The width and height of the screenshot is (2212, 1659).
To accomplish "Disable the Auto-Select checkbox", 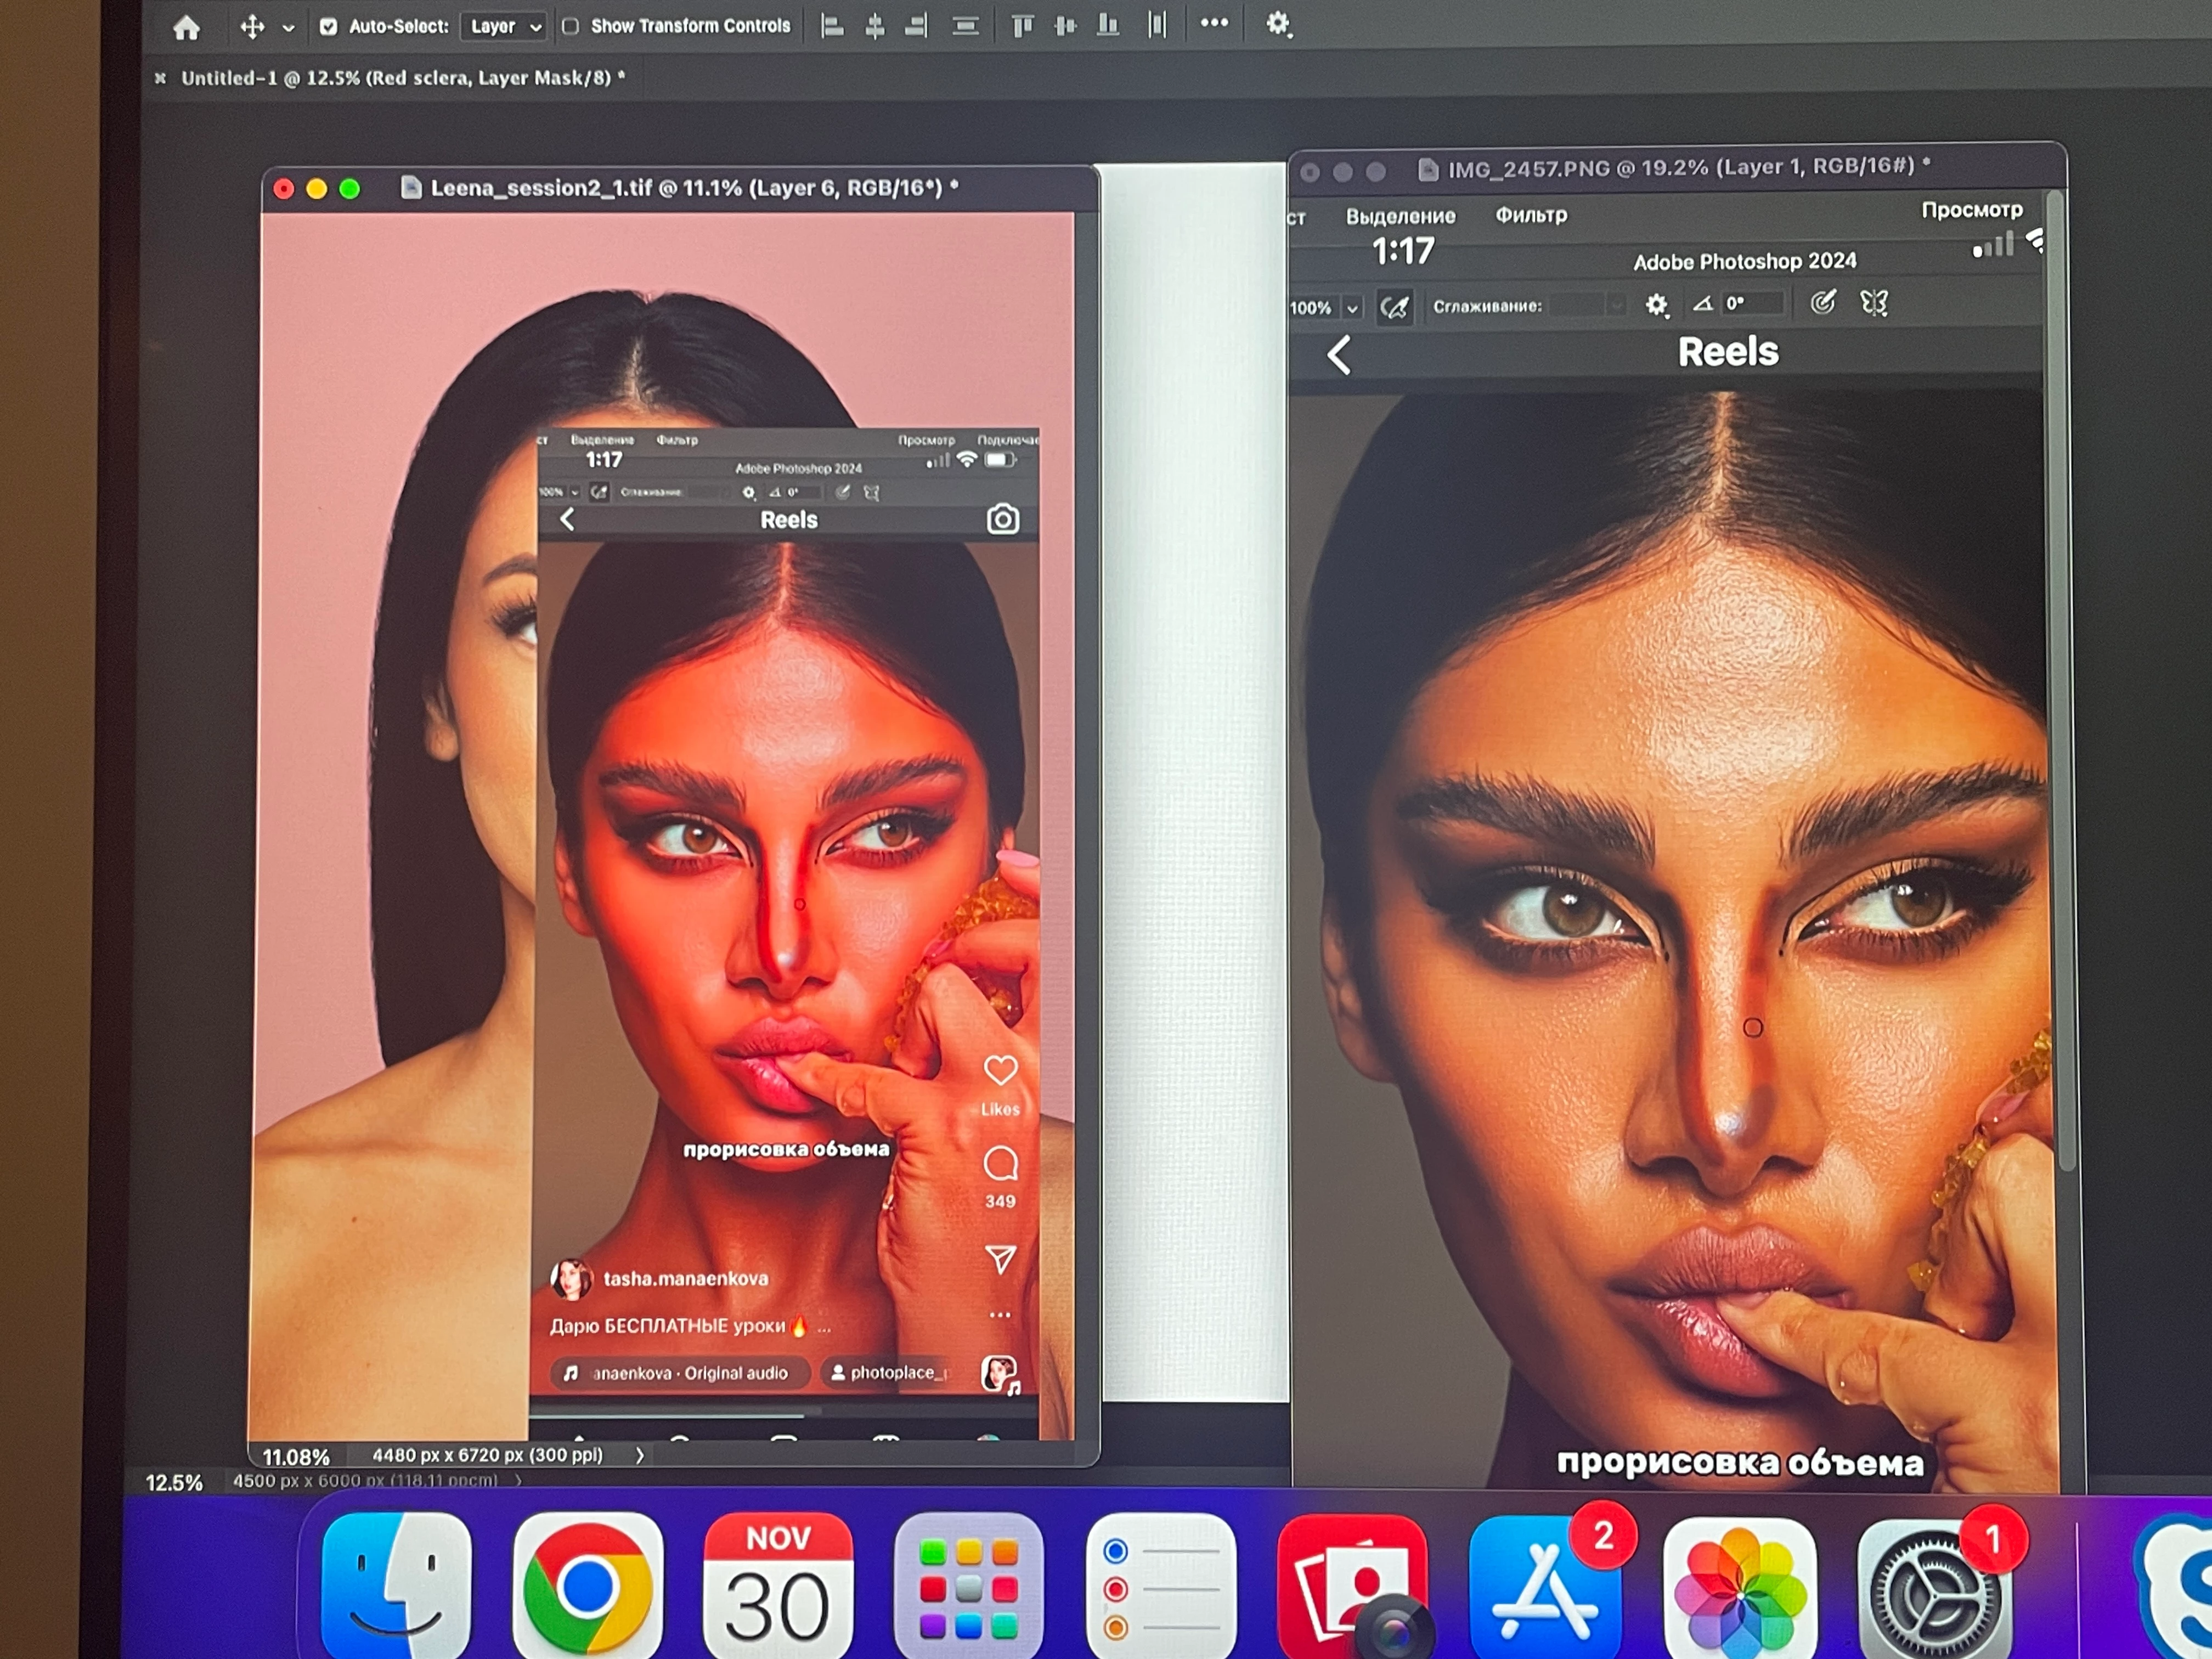I will (x=328, y=27).
